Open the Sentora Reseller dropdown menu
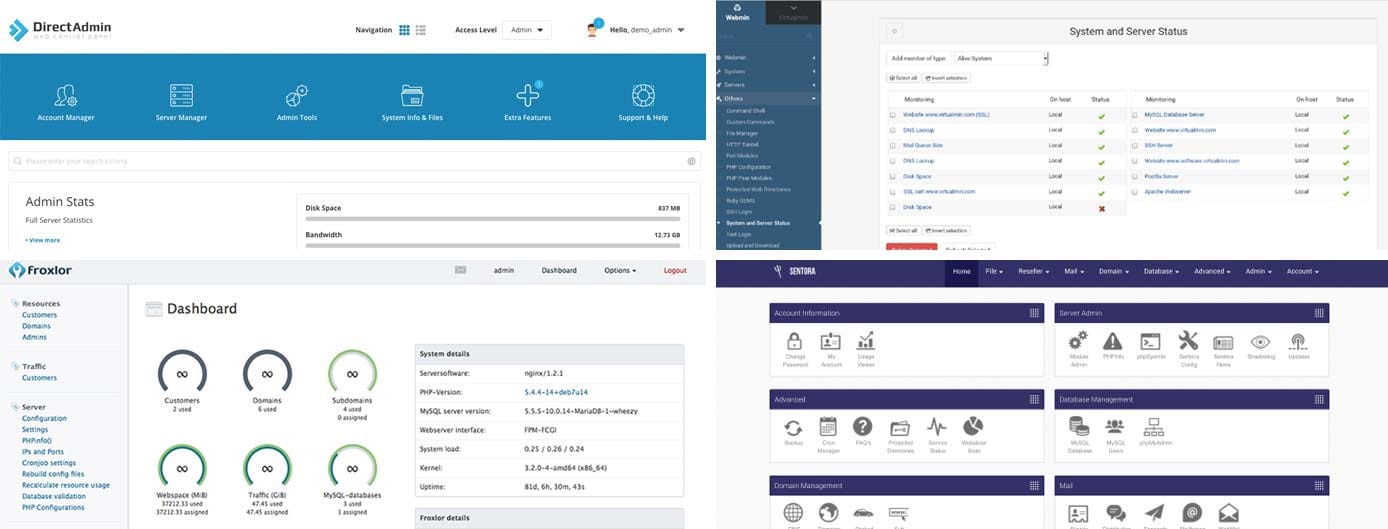1388x529 pixels. click(1034, 271)
